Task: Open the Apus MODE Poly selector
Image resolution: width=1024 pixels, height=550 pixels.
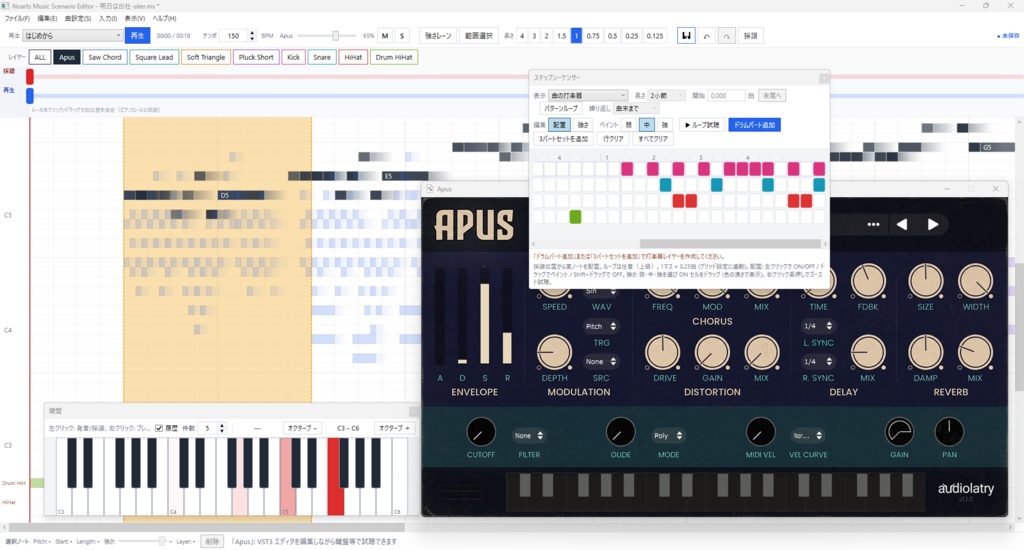Action: 668,436
